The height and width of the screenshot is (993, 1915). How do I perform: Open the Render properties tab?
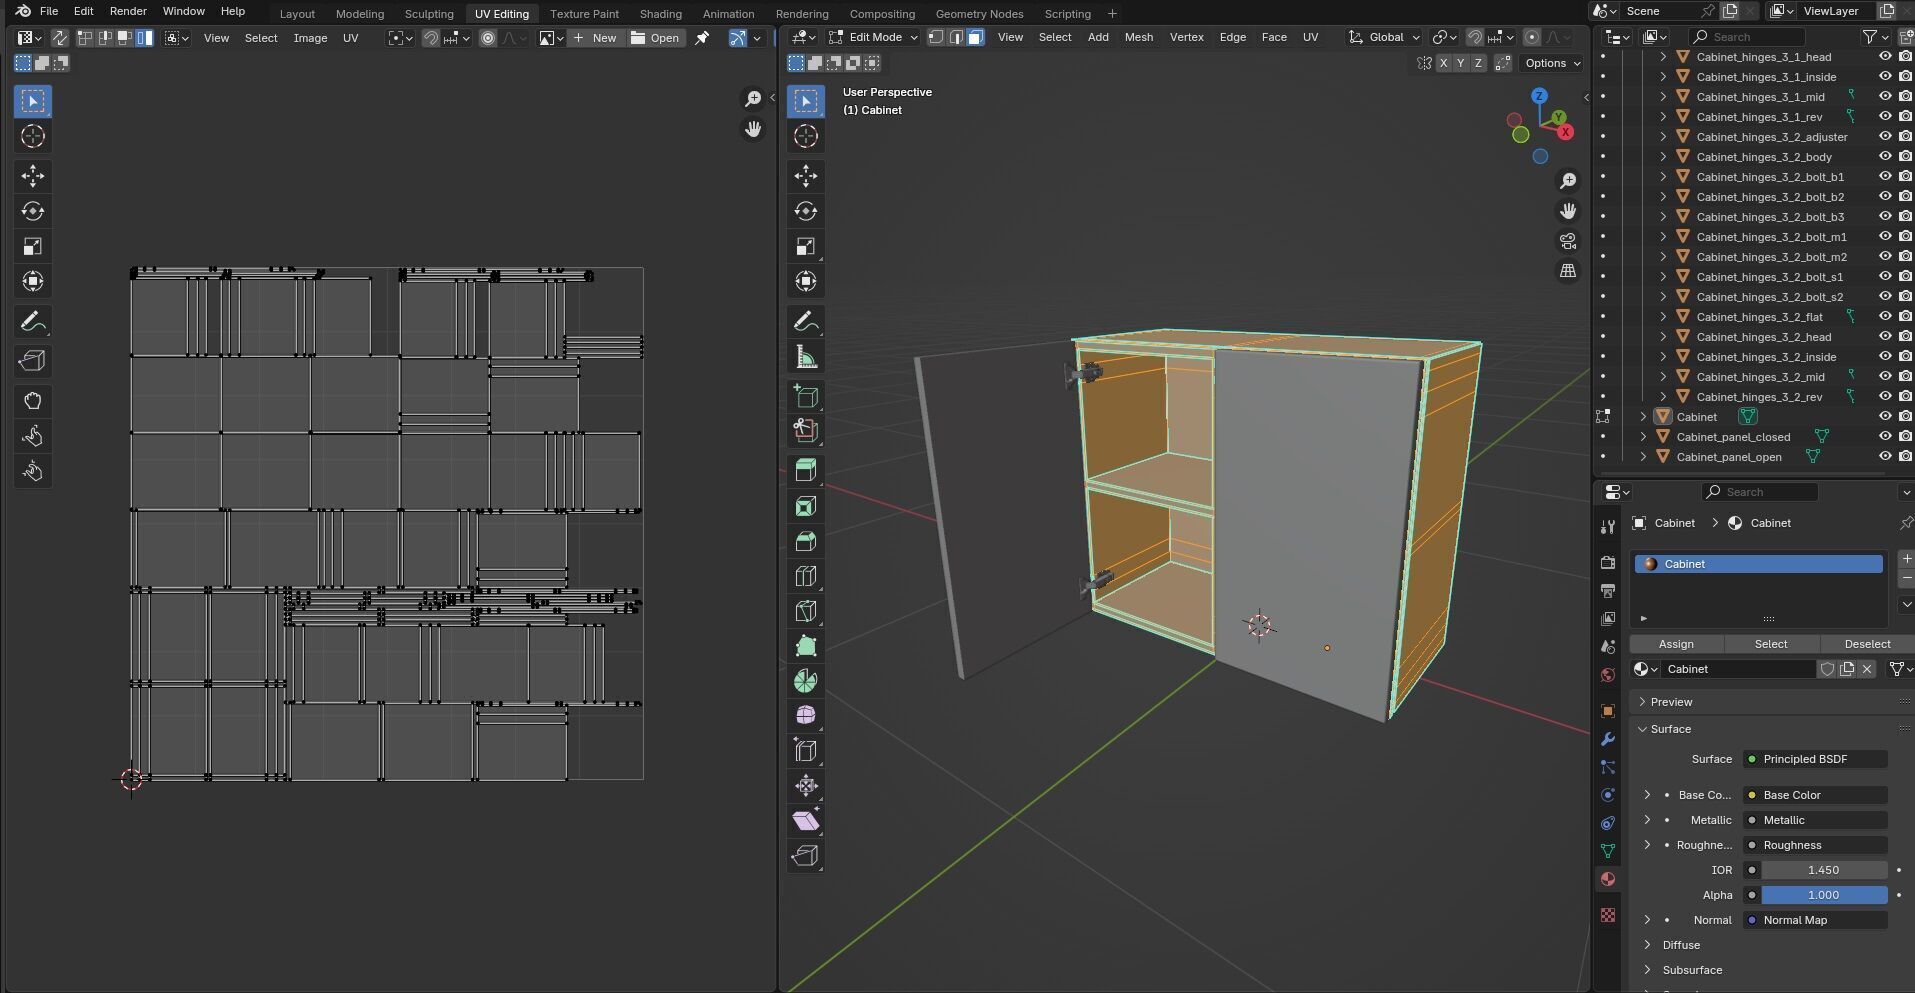tap(1608, 562)
